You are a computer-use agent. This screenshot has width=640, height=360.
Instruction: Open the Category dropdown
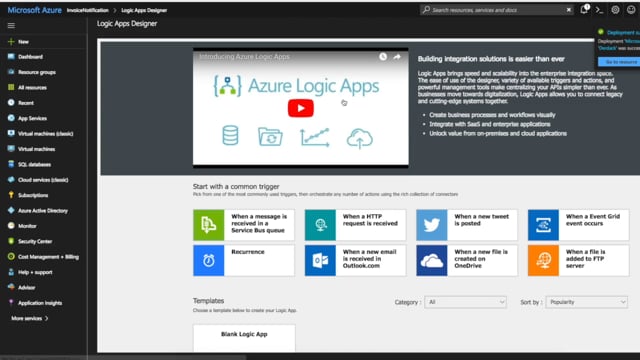465,302
